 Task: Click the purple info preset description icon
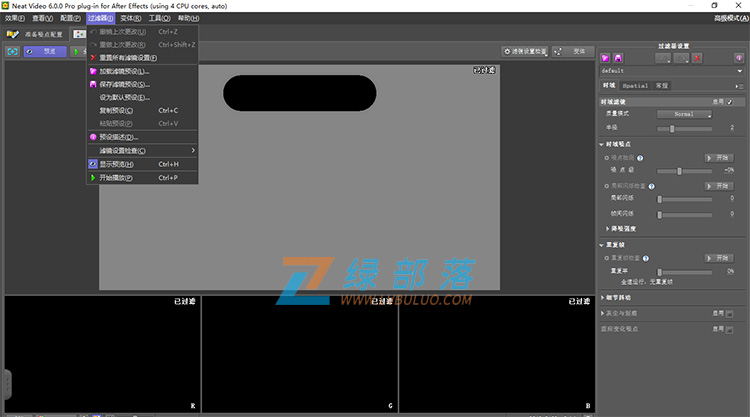click(739, 58)
